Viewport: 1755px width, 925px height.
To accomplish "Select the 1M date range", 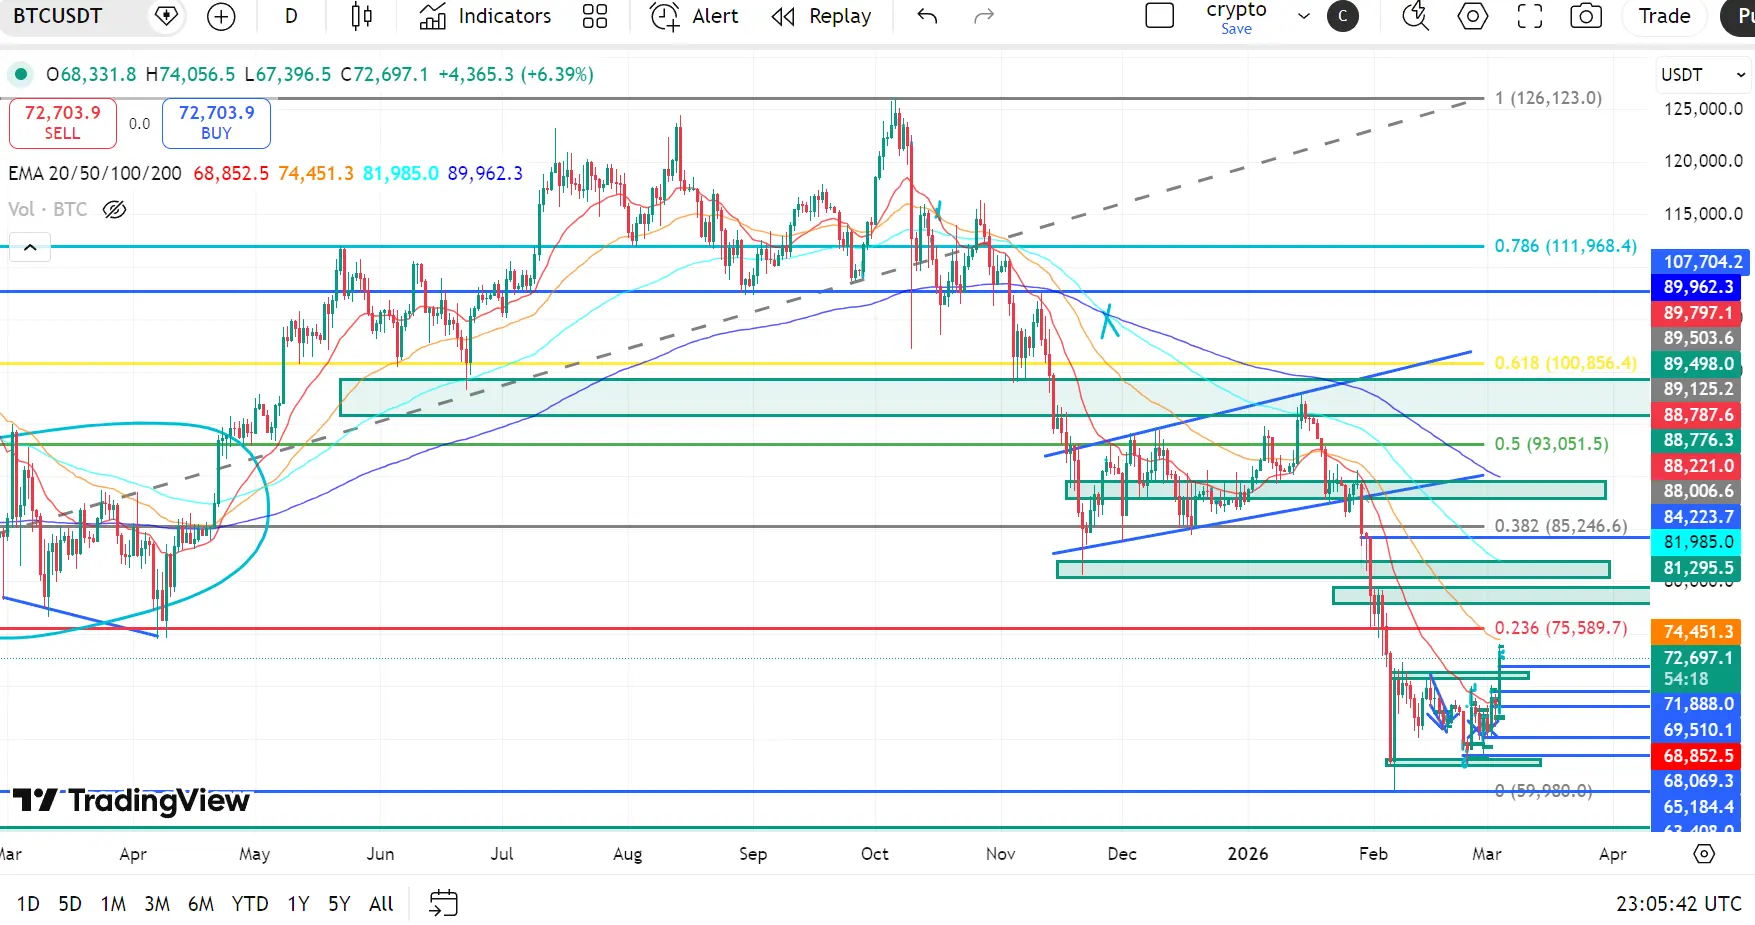I will tap(113, 904).
